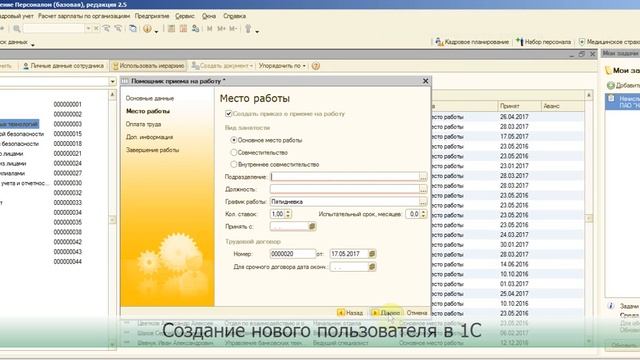
Task: Open Кадровый учет menu
Action: click(16, 16)
